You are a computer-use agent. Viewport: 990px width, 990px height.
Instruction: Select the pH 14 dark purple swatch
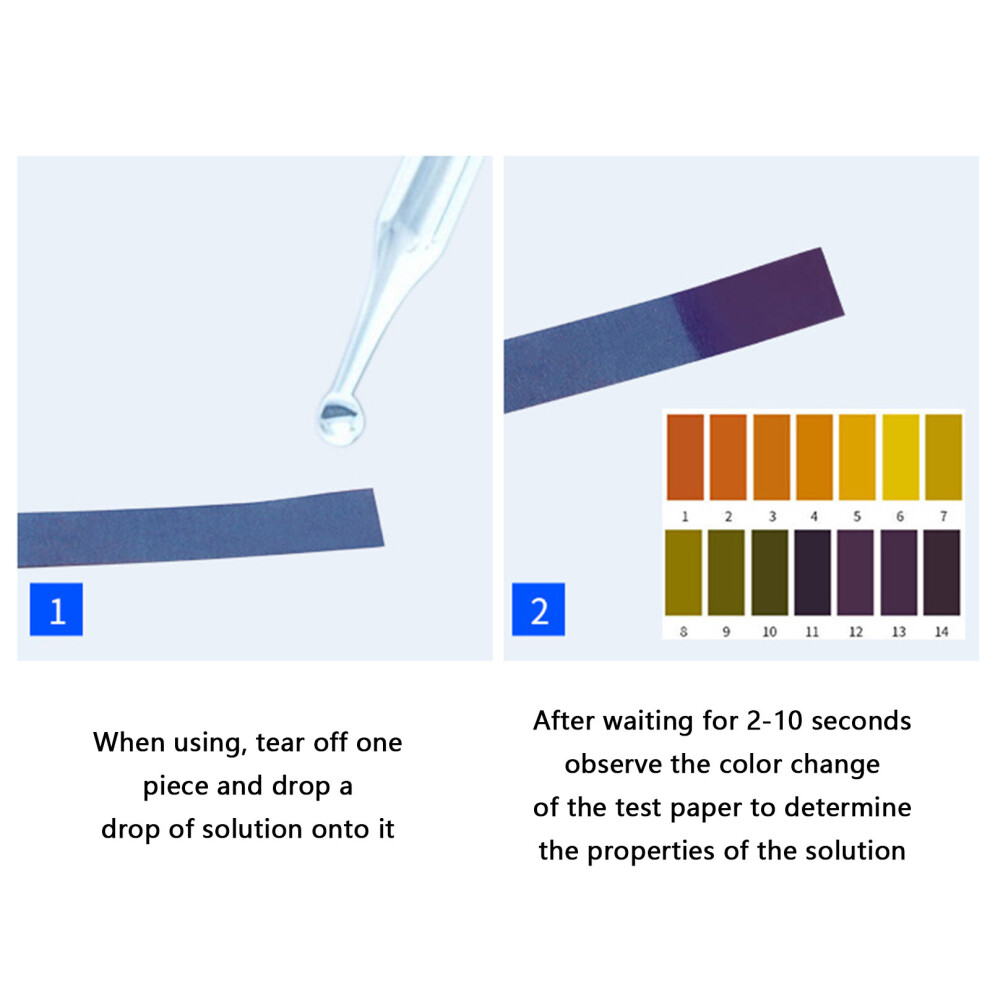tap(942, 573)
